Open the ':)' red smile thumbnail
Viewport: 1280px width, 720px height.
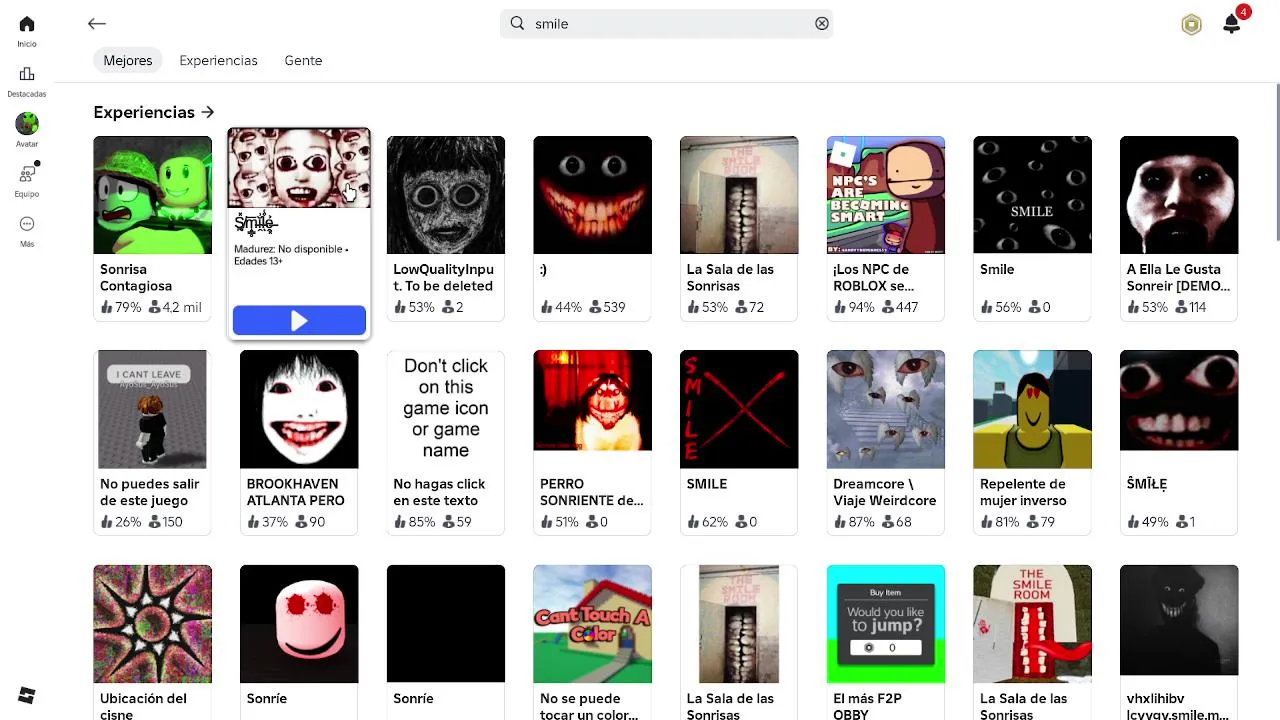593,195
